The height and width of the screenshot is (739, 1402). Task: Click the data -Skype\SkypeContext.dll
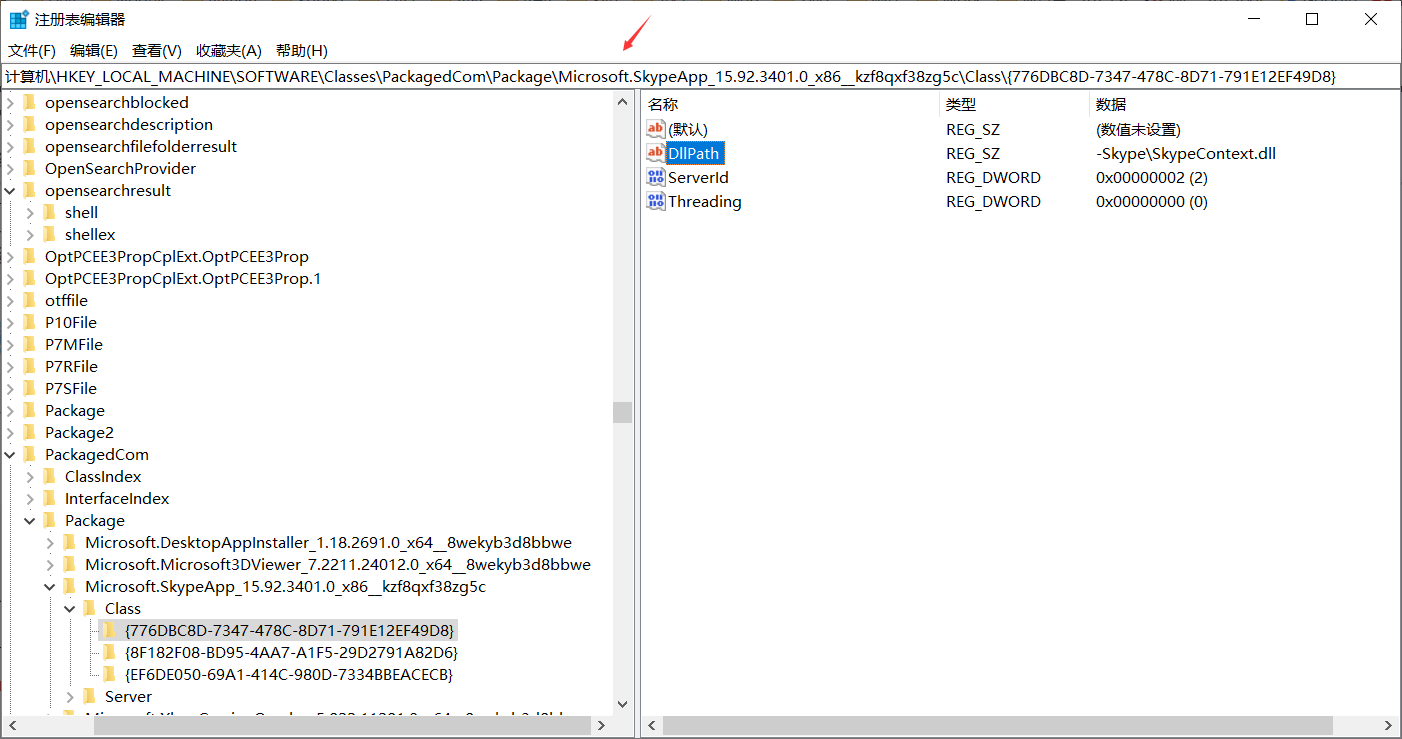[x=1186, y=153]
